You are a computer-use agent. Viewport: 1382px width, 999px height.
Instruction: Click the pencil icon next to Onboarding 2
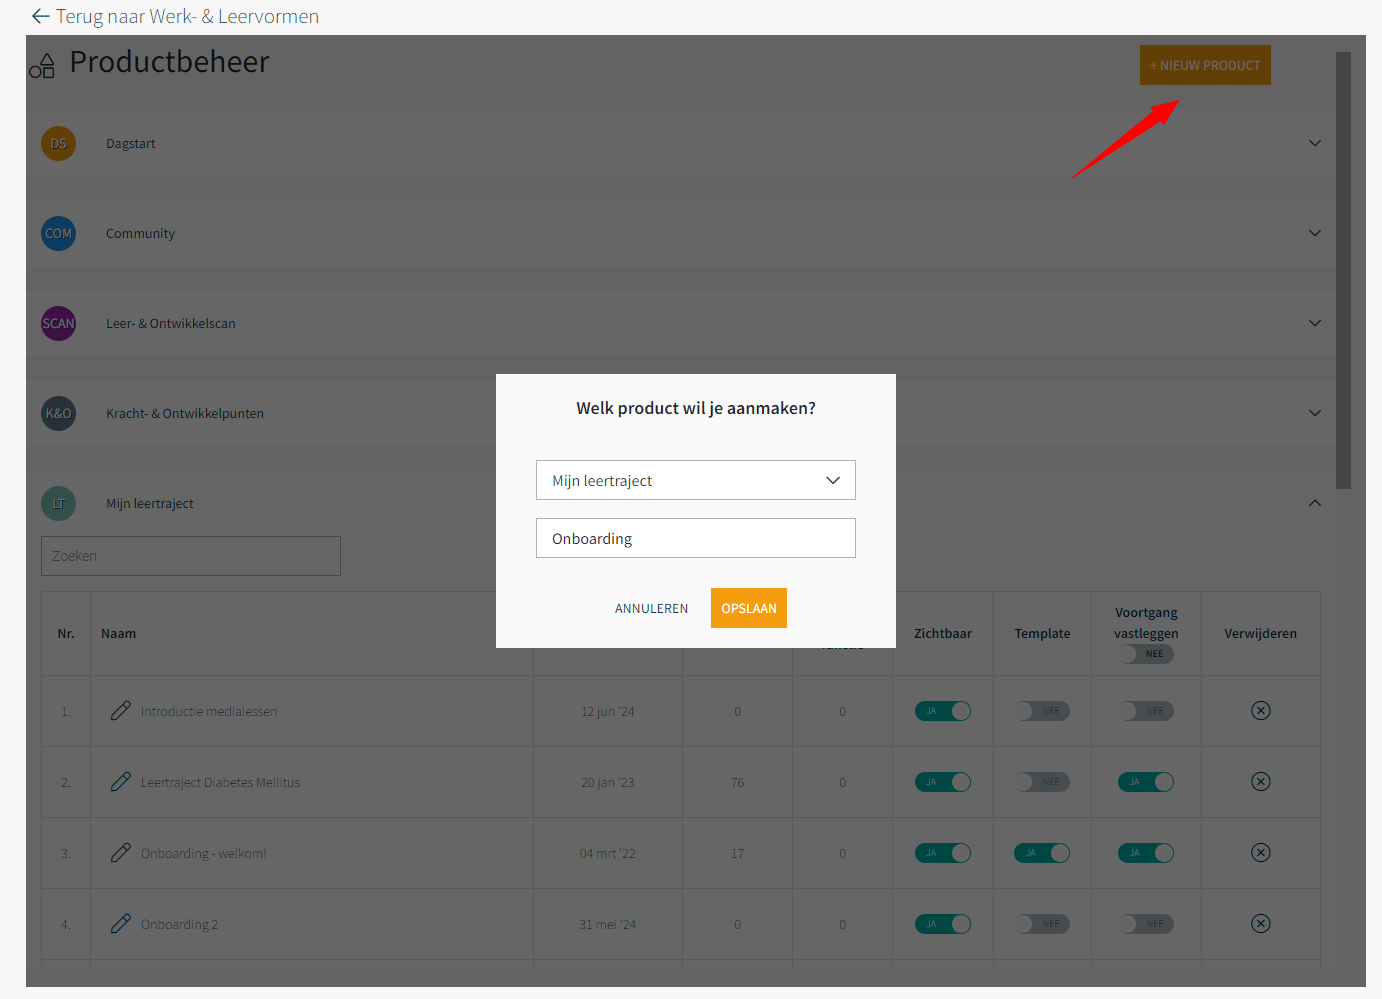121,924
